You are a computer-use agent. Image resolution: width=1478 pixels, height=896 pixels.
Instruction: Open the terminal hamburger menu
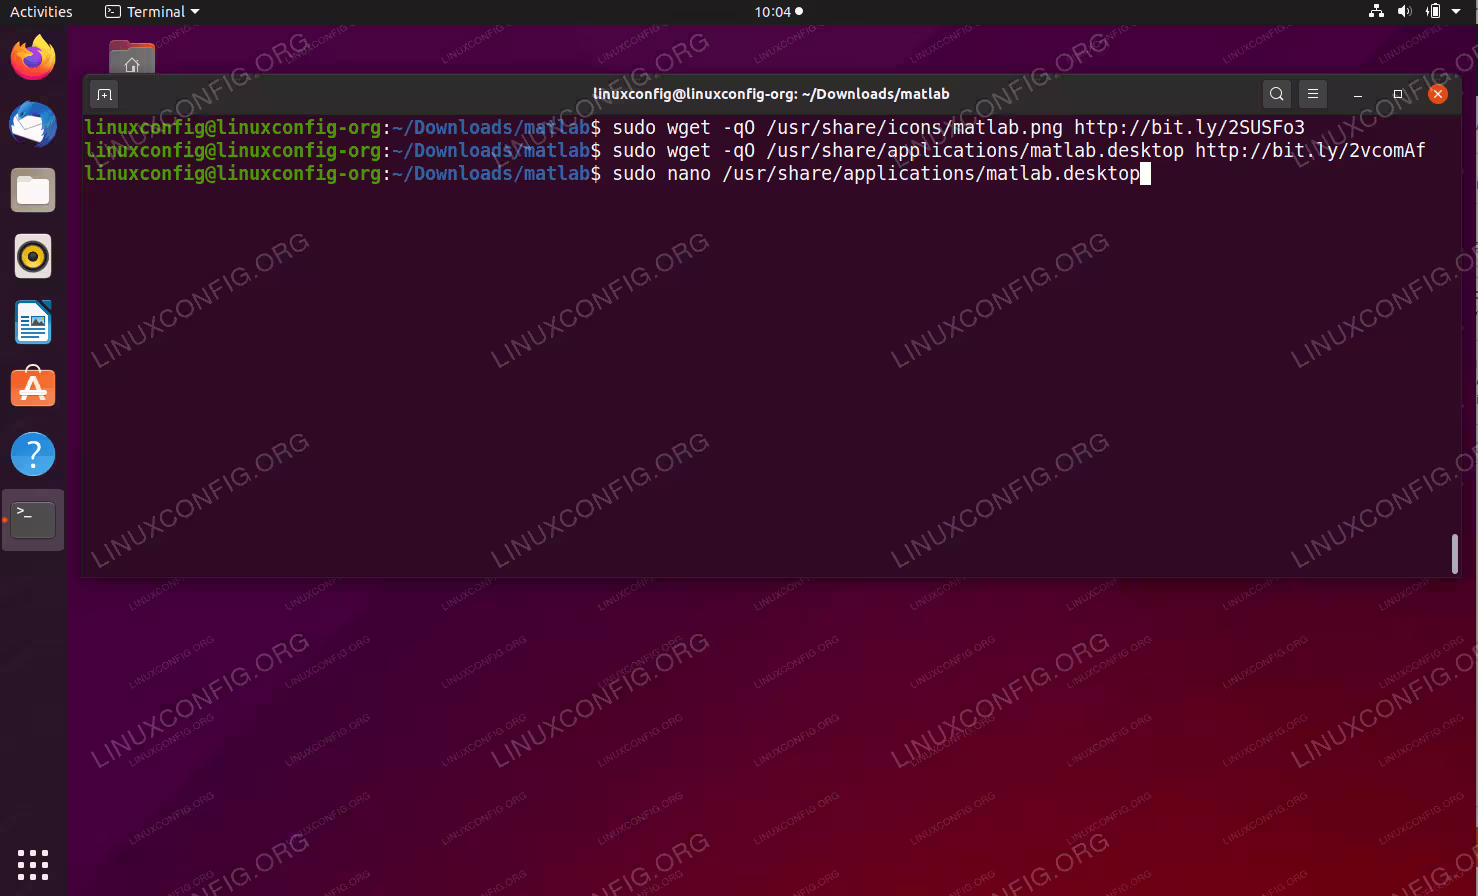(x=1313, y=94)
